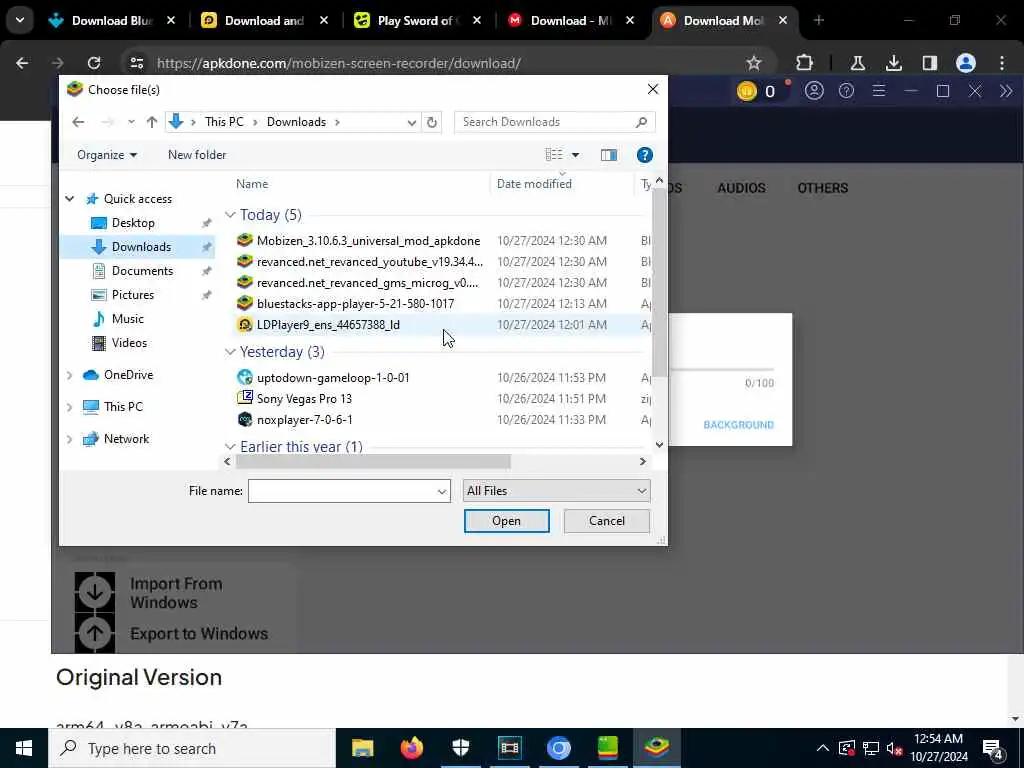Viewport: 1024px width, 768px height.
Task: Open recent locations dropdown in dialog
Action: [131, 122]
